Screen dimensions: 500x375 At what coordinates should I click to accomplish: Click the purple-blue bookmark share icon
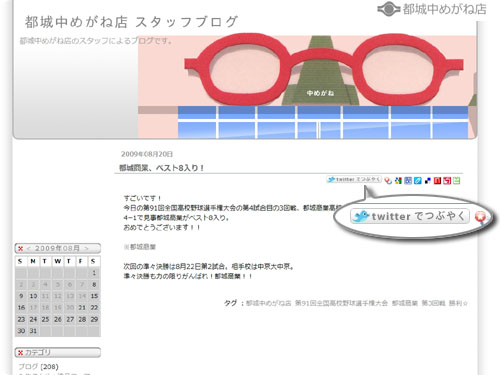click(408, 181)
